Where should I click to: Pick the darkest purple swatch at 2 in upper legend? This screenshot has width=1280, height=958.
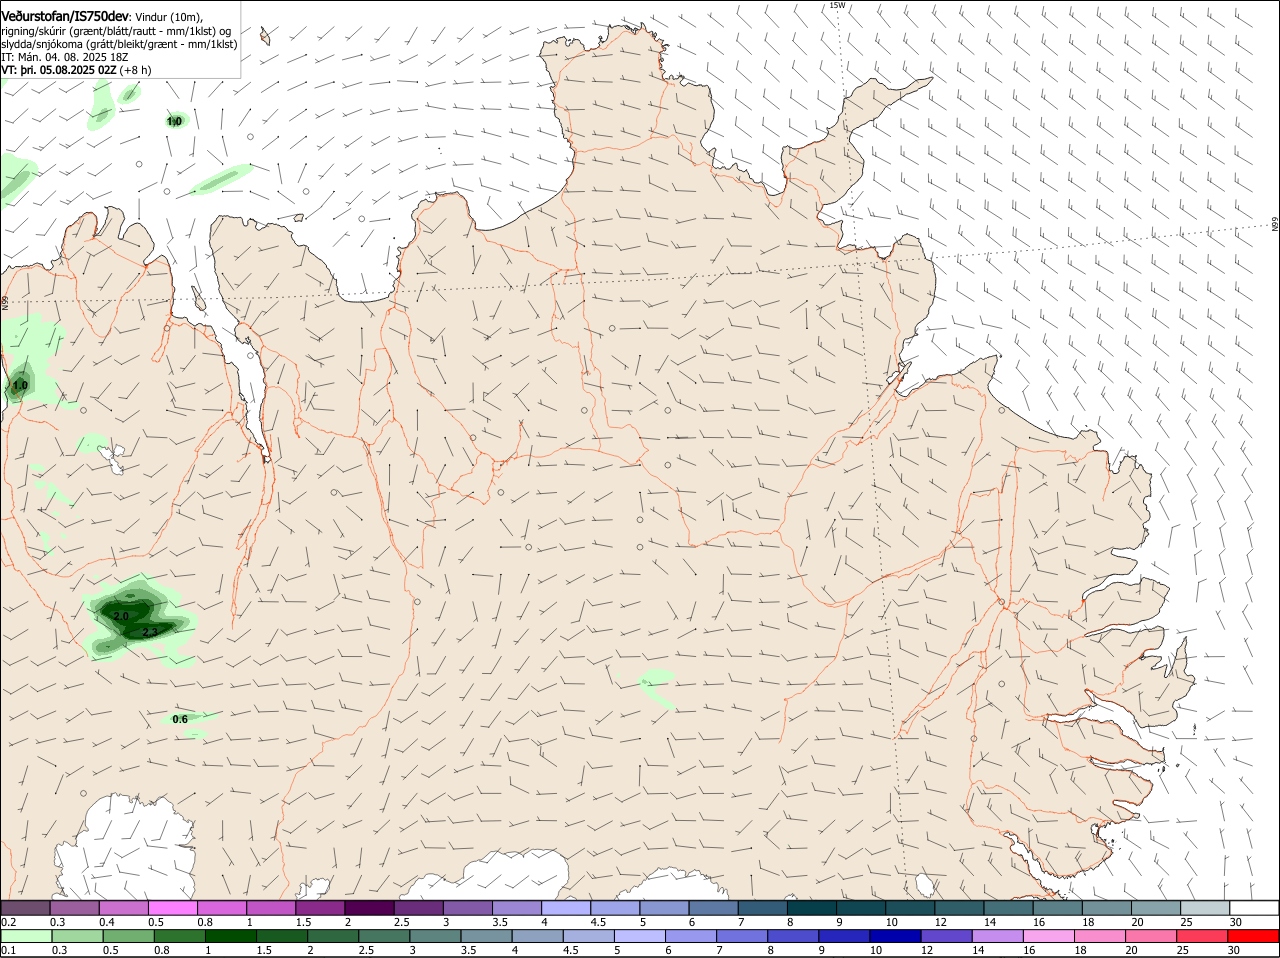(x=370, y=907)
